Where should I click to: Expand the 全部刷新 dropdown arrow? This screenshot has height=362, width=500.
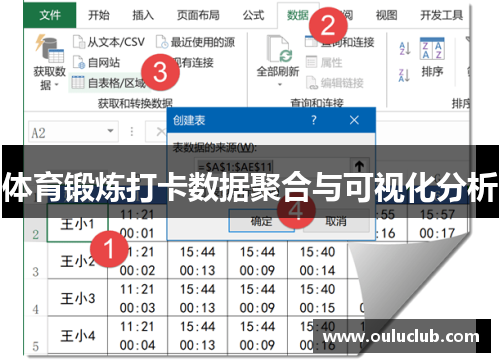coord(280,85)
